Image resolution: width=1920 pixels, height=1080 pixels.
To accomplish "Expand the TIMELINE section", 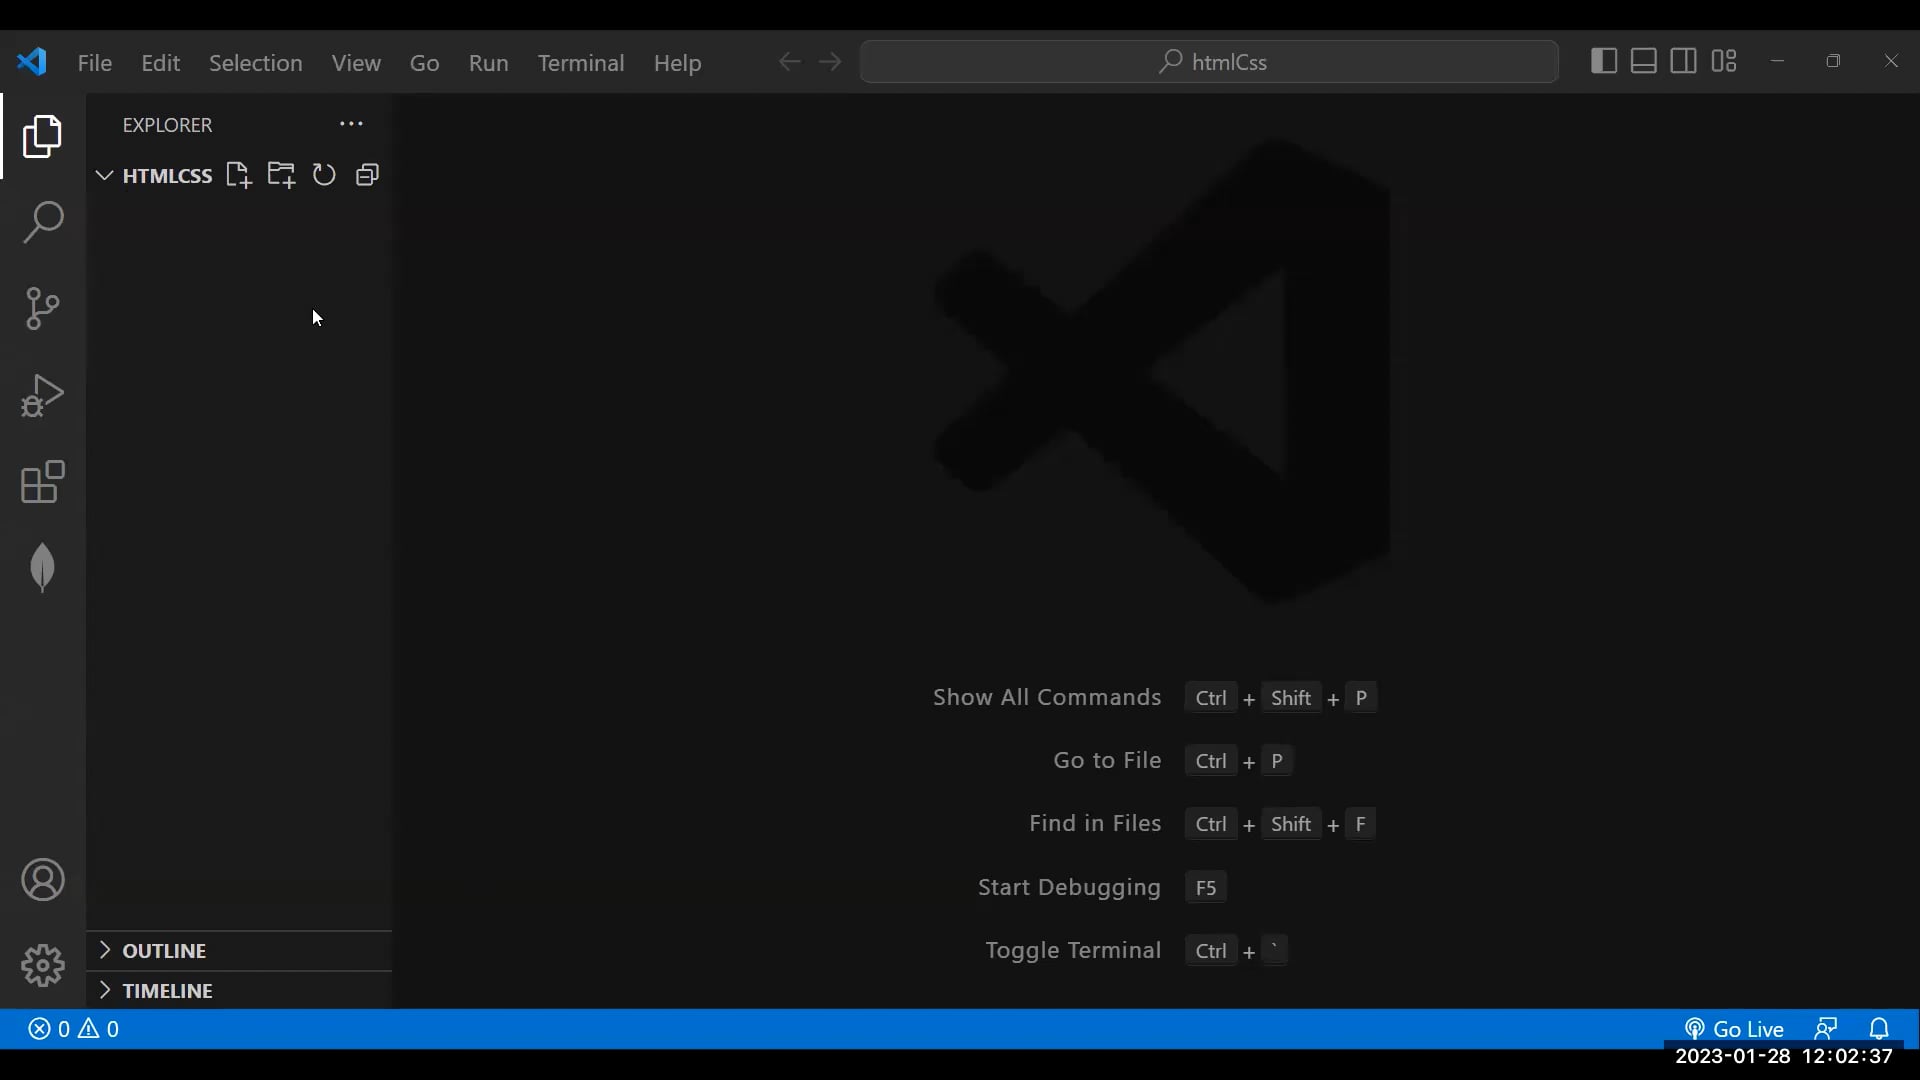I will 167,991.
